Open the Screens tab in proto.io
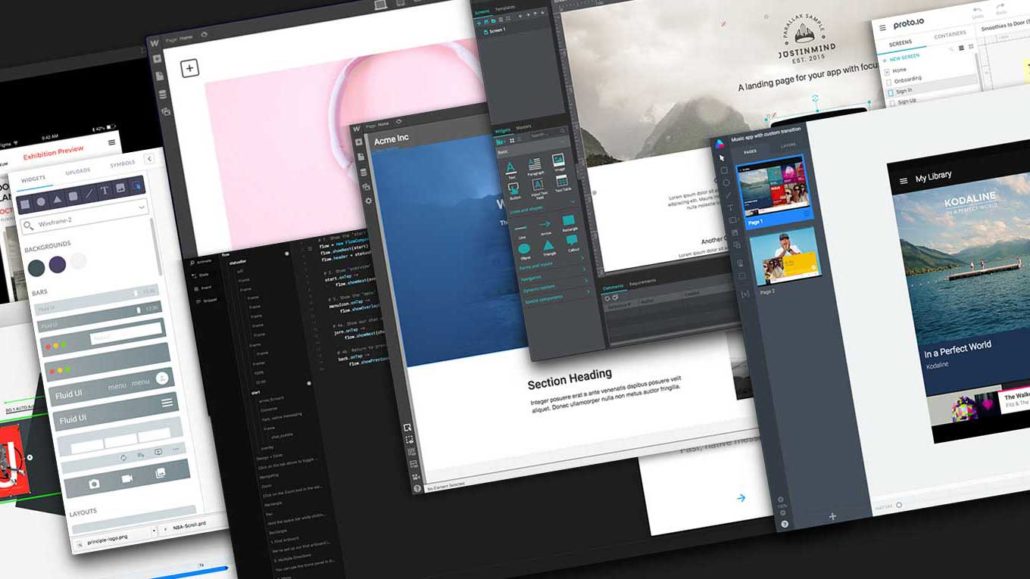Screen dimensions: 1030x579 coord(900,43)
